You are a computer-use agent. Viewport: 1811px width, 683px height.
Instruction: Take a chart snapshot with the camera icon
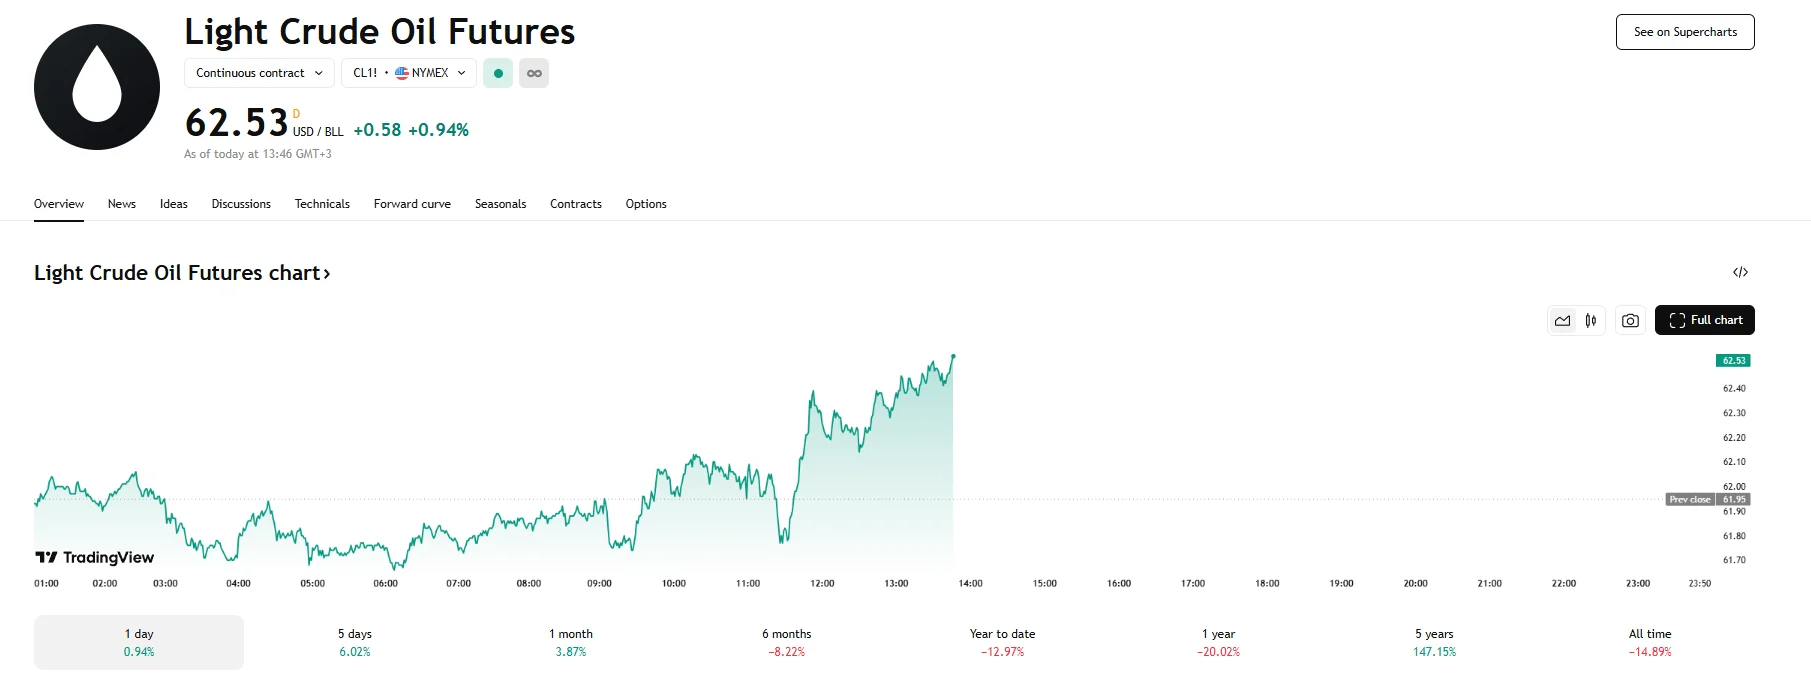[1630, 320]
